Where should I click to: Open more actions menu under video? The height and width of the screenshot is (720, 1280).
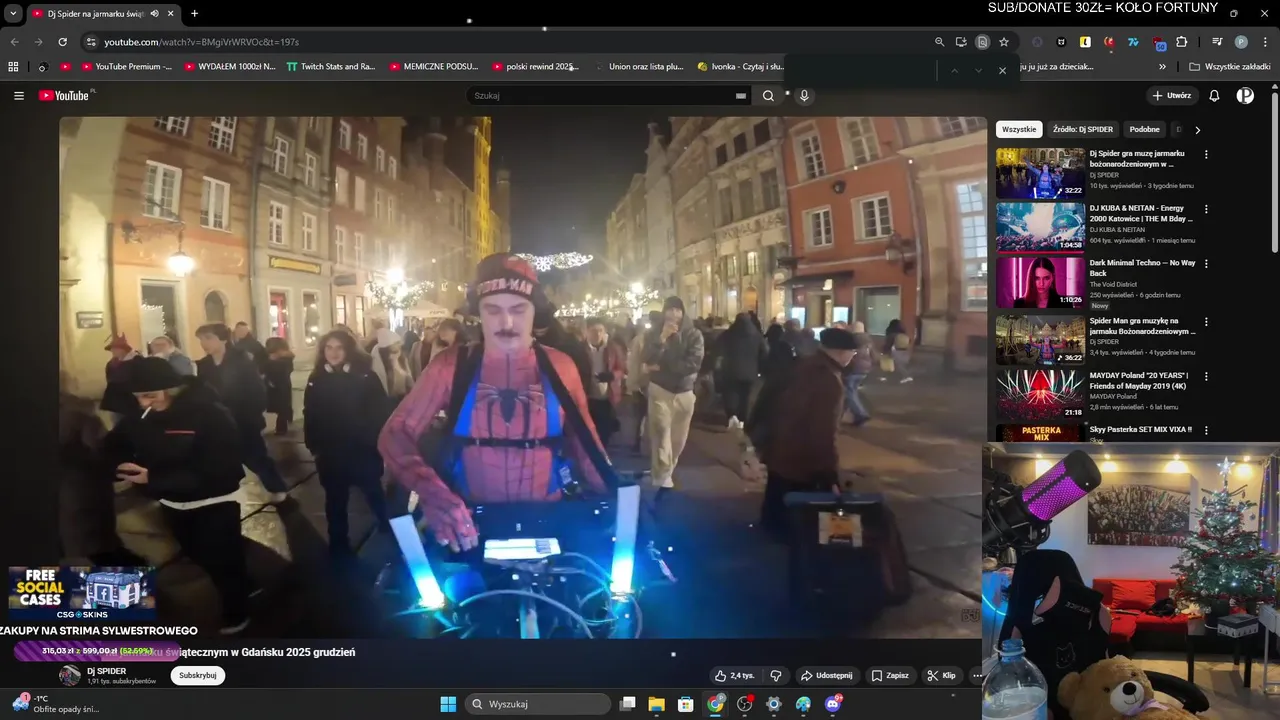pos(977,675)
